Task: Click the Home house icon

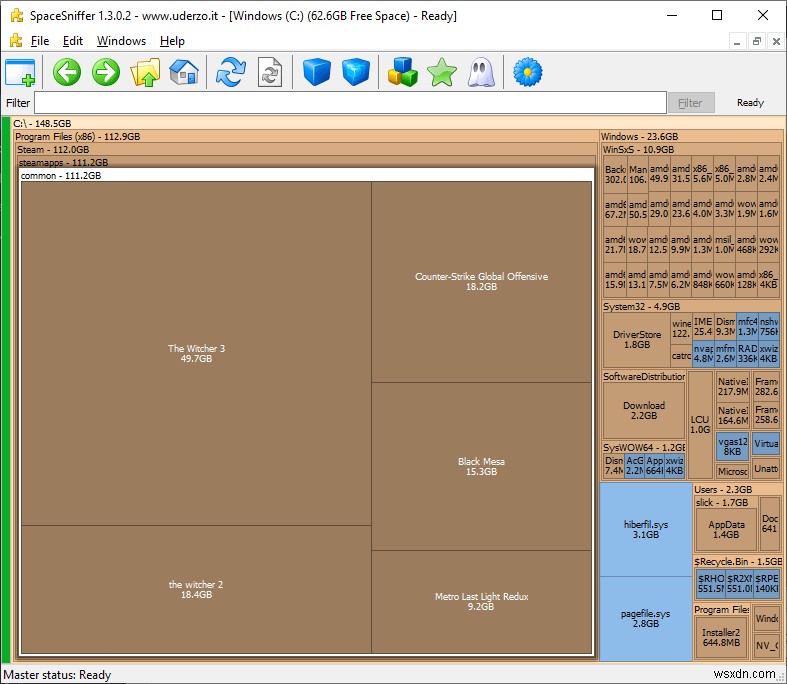Action: click(184, 72)
